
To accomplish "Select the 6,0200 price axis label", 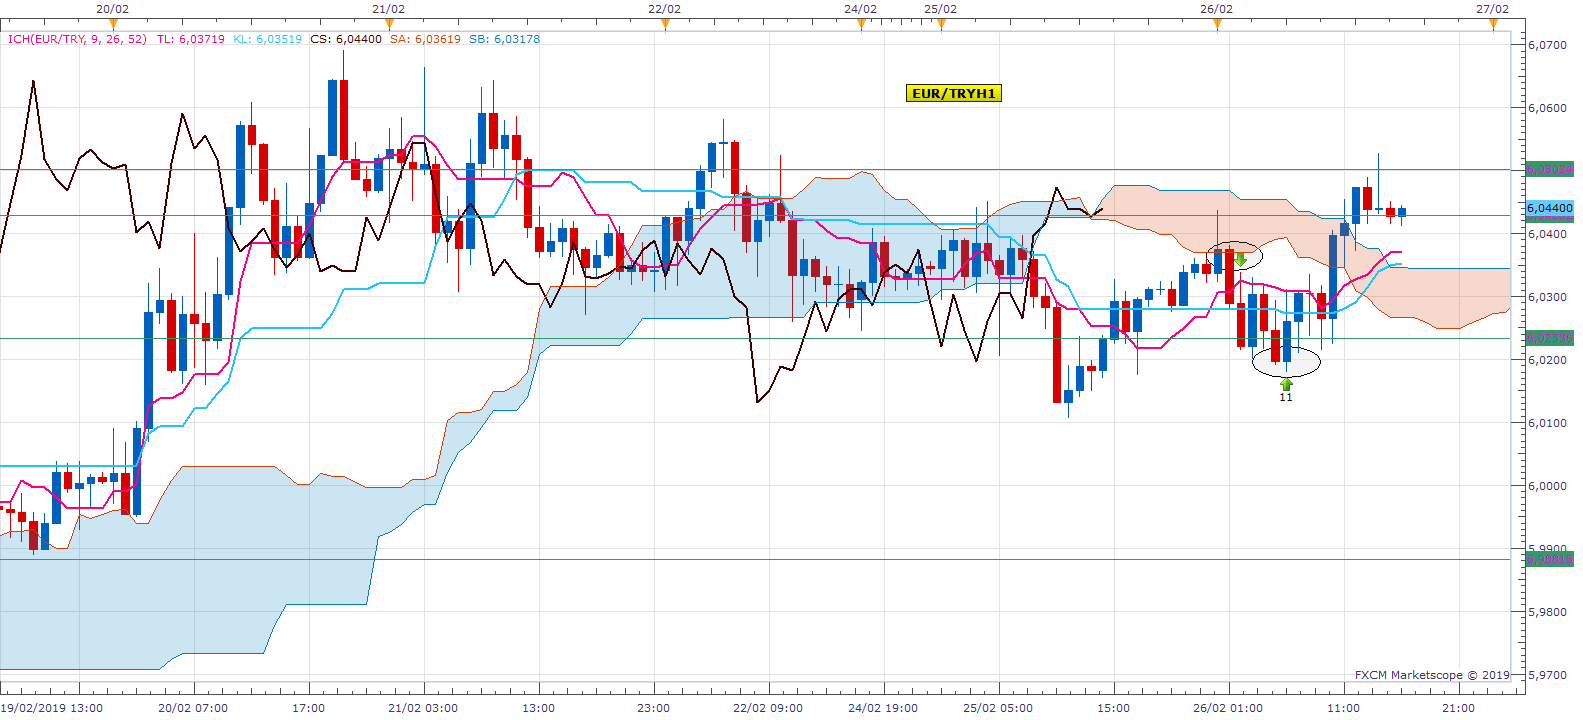I will click(1548, 360).
